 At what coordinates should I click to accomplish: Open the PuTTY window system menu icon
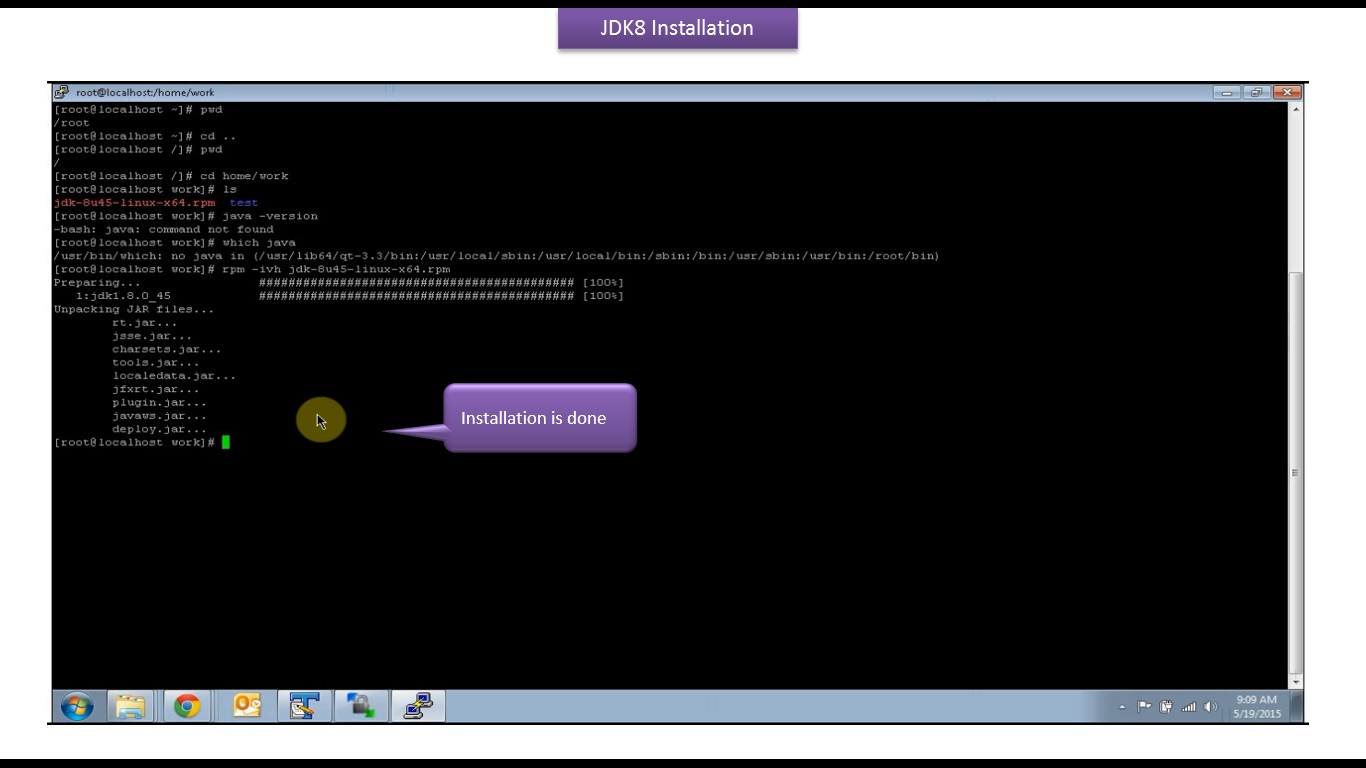(62, 92)
